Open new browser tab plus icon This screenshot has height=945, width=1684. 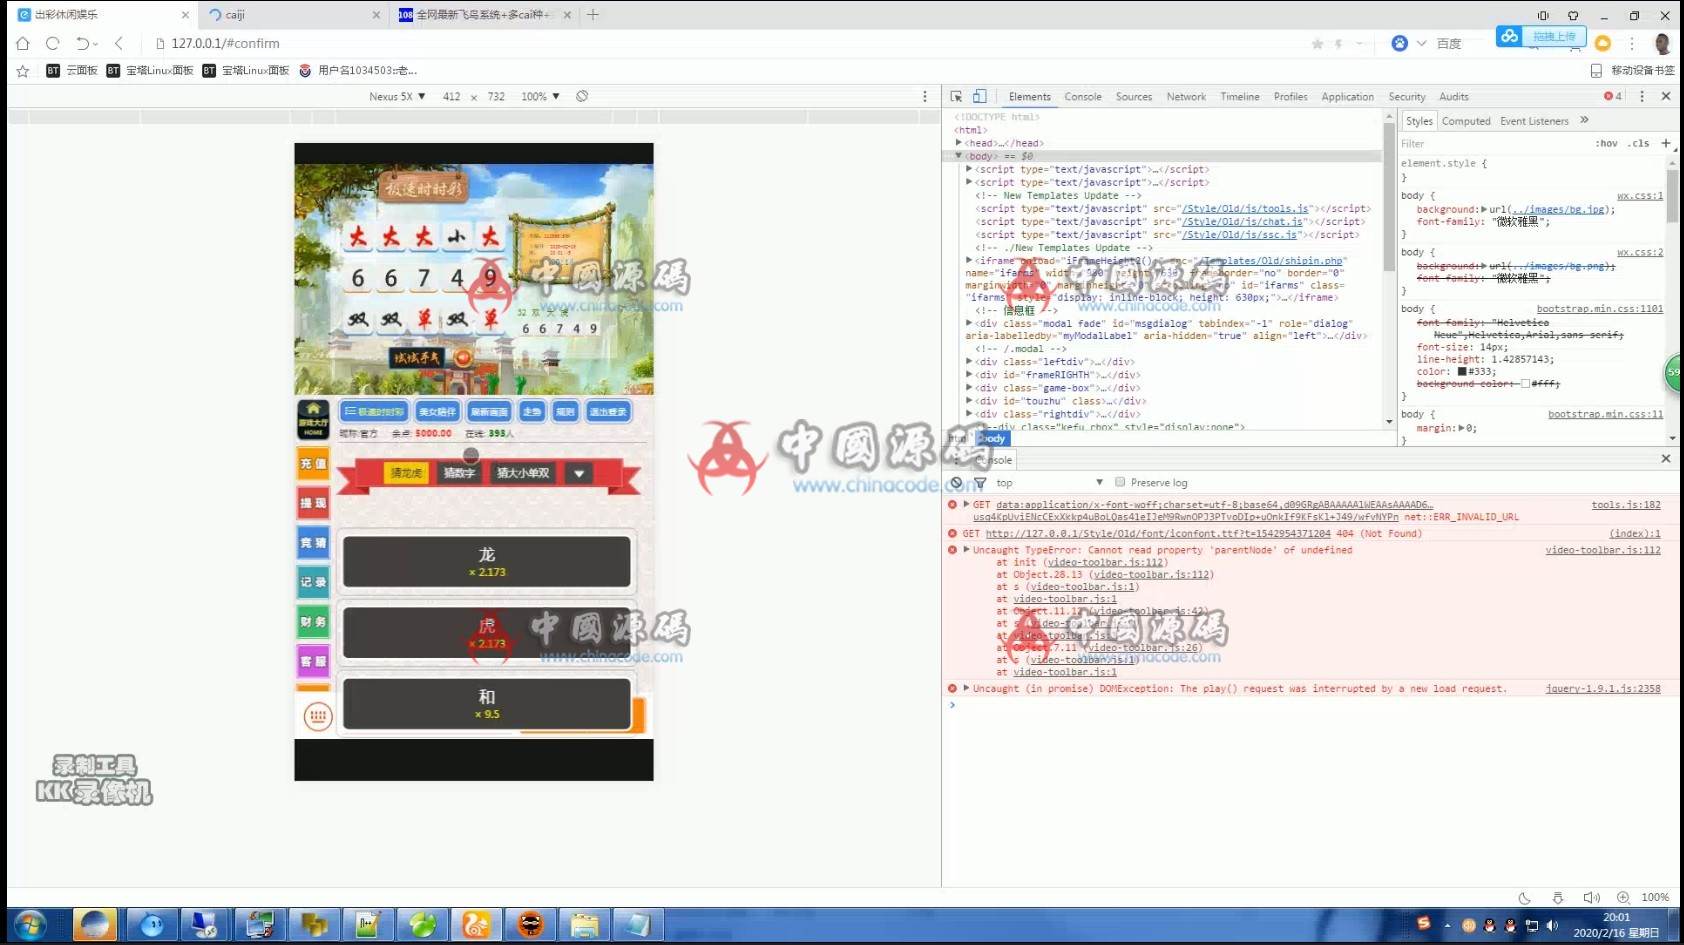point(593,15)
